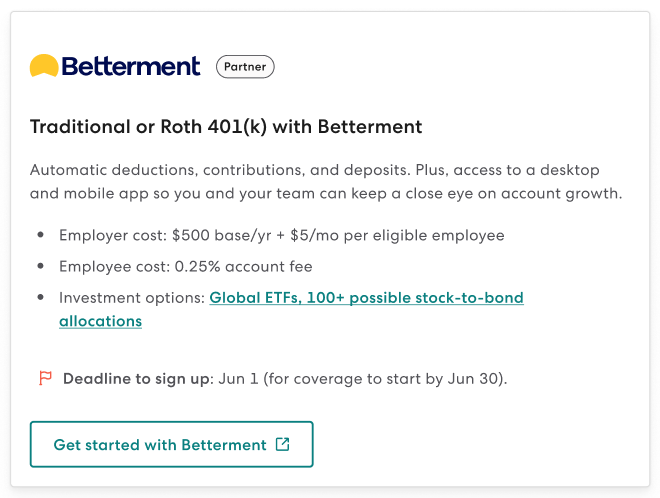
Task: Select the Partner badge
Action: tap(245, 67)
